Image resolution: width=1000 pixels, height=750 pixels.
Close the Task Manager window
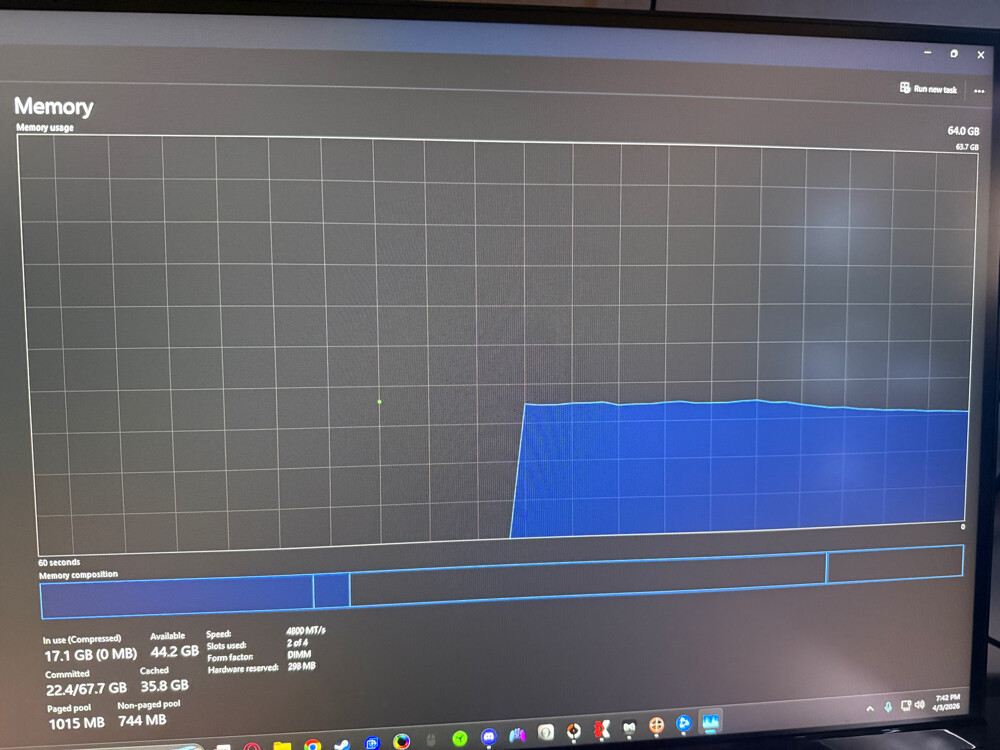click(981, 55)
